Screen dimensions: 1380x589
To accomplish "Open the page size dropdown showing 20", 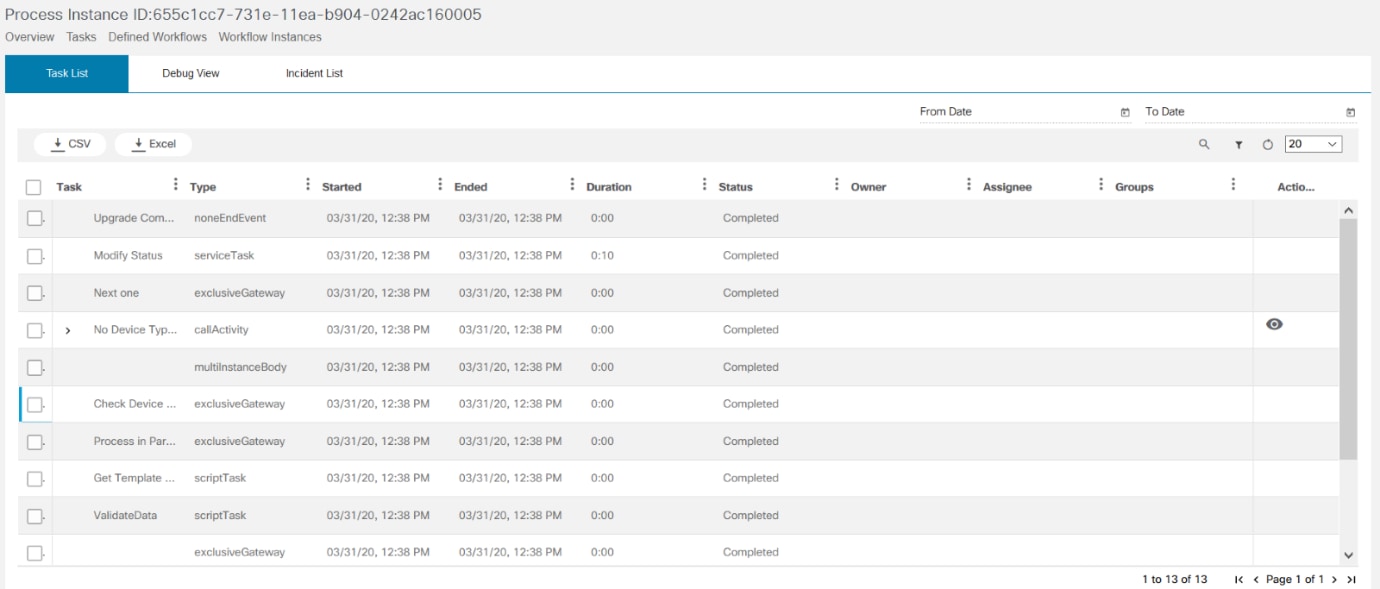I will coord(1313,144).
